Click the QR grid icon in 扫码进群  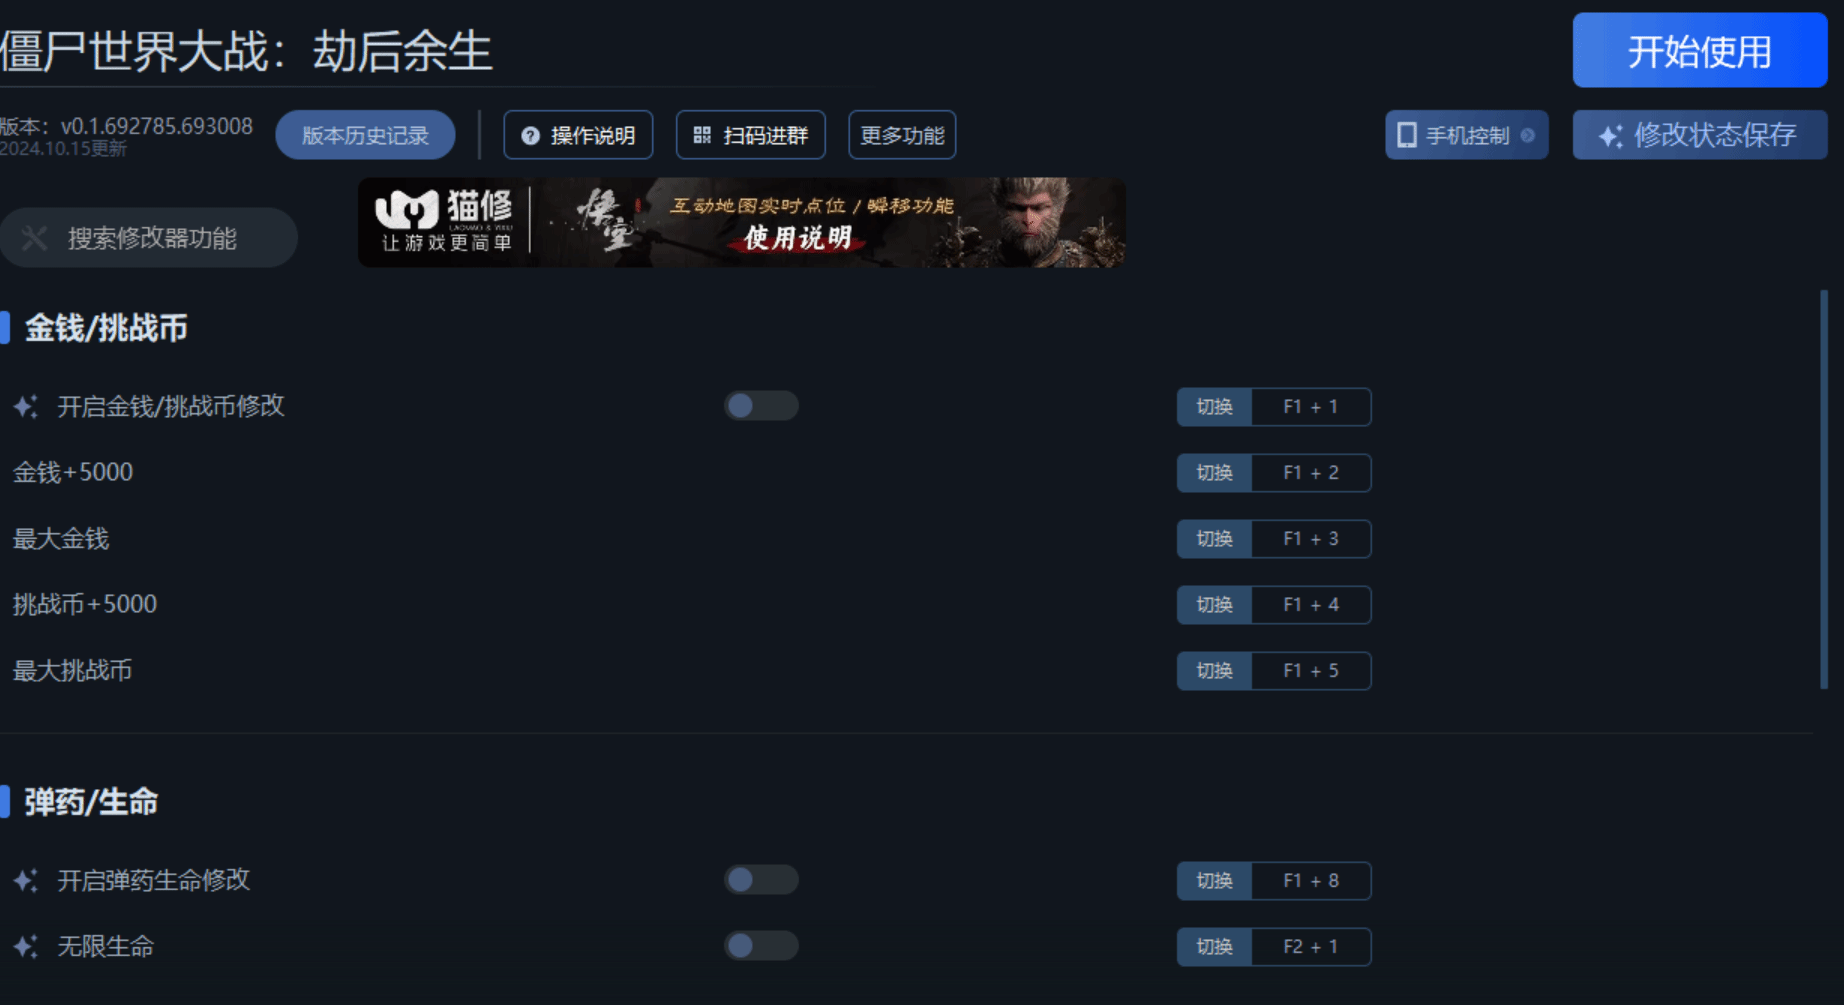coord(702,135)
